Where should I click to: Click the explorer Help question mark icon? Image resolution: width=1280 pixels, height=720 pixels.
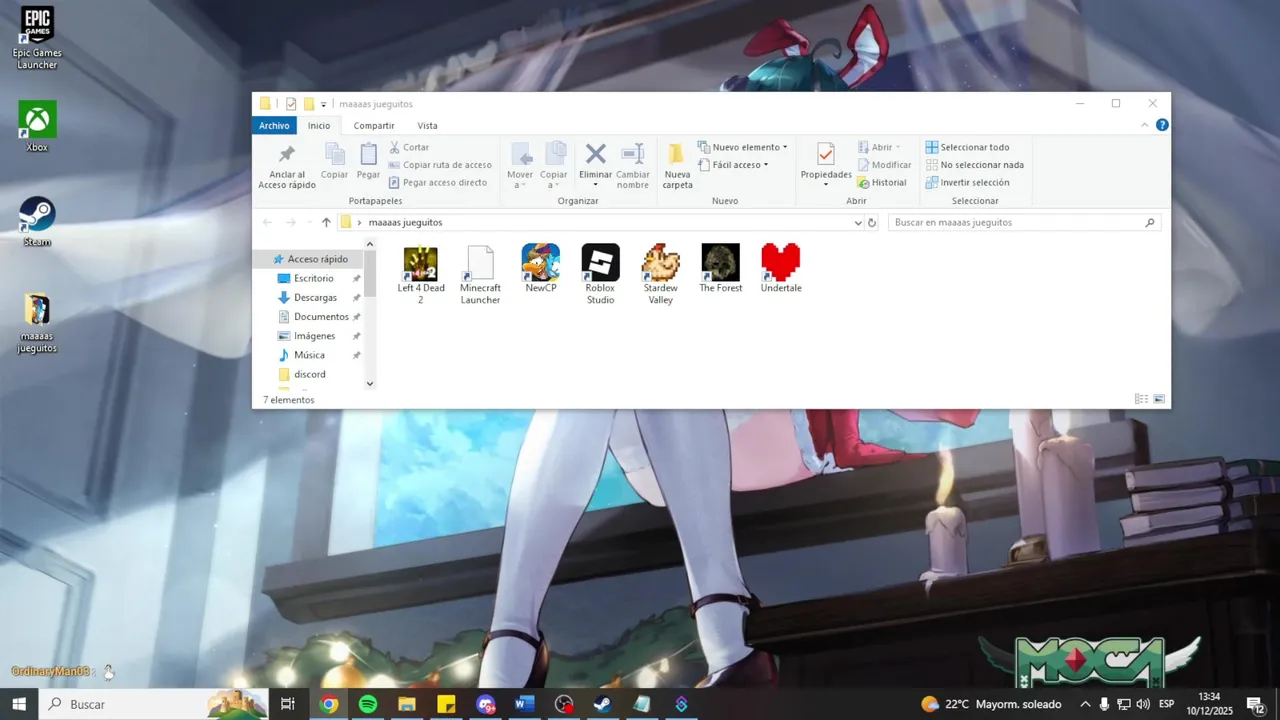1162,125
